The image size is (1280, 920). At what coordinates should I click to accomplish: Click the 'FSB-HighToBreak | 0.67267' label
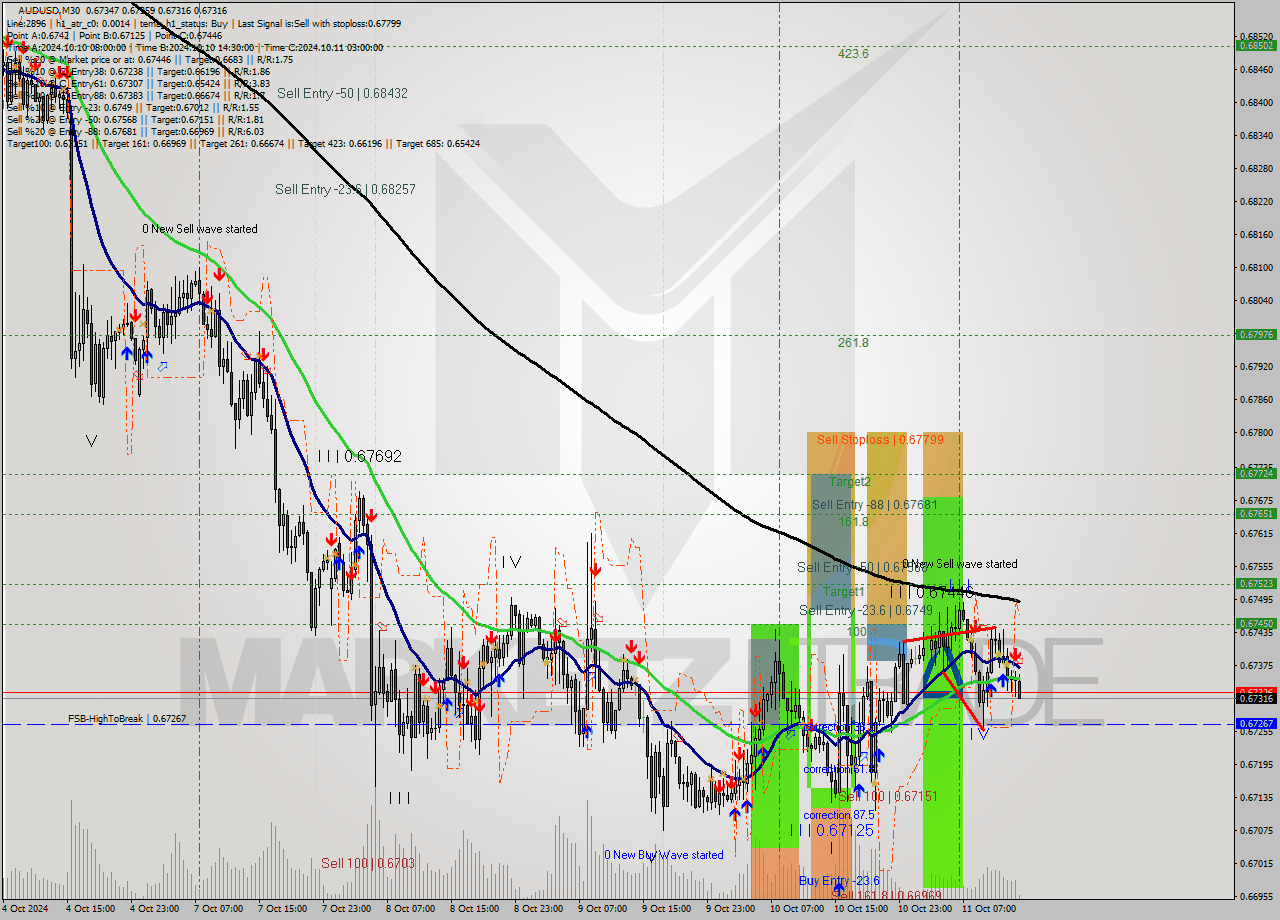pyautogui.click(x=127, y=718)
